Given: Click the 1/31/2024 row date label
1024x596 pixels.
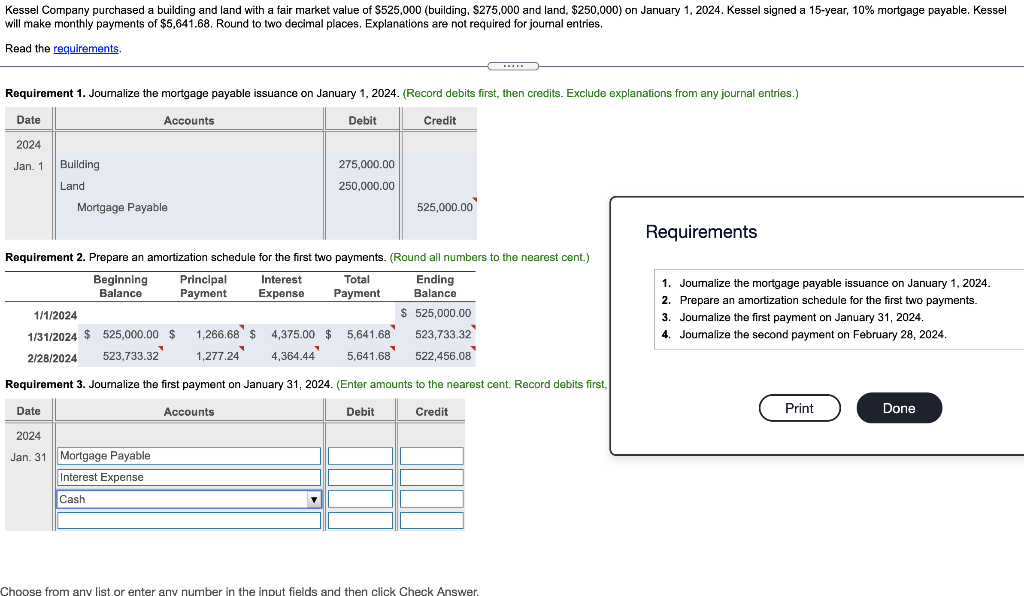Looking at the screenshot, I should tap(52, 337).
